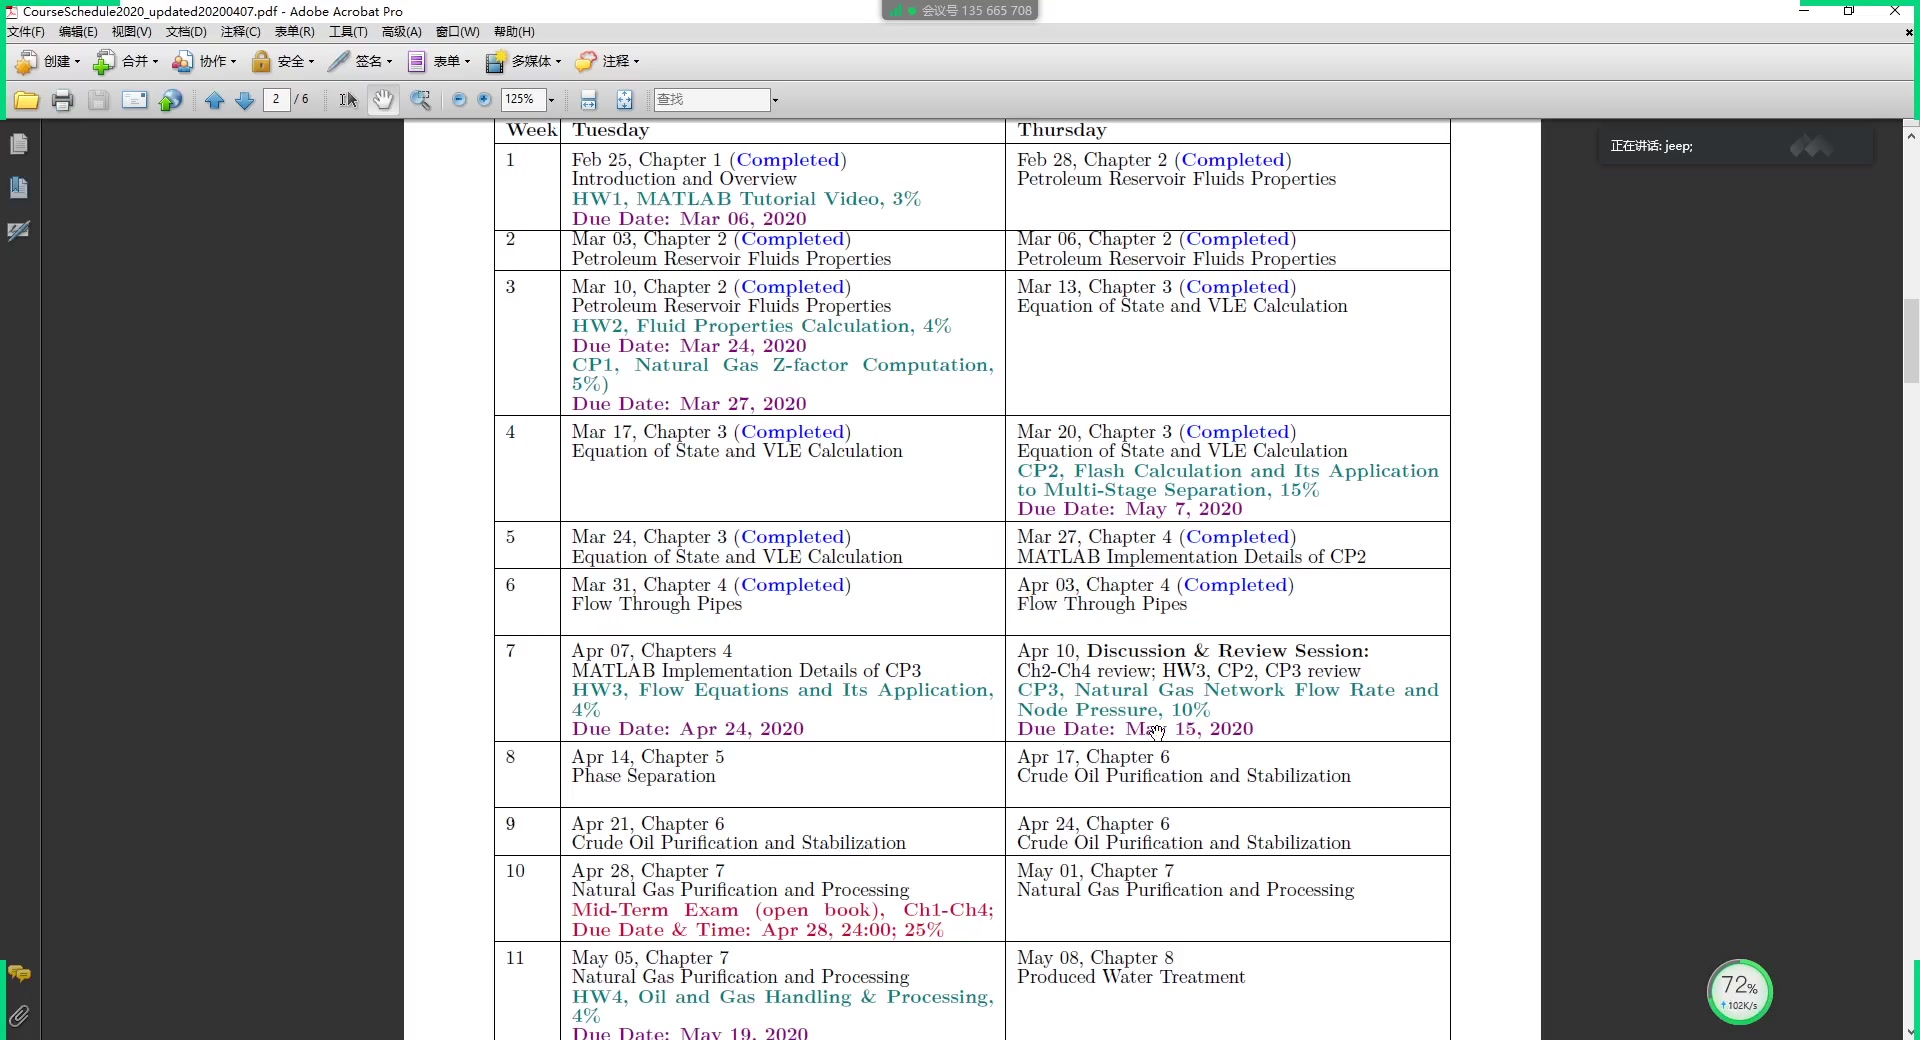Select the Hand tool in the toolbar

(383, 100)
